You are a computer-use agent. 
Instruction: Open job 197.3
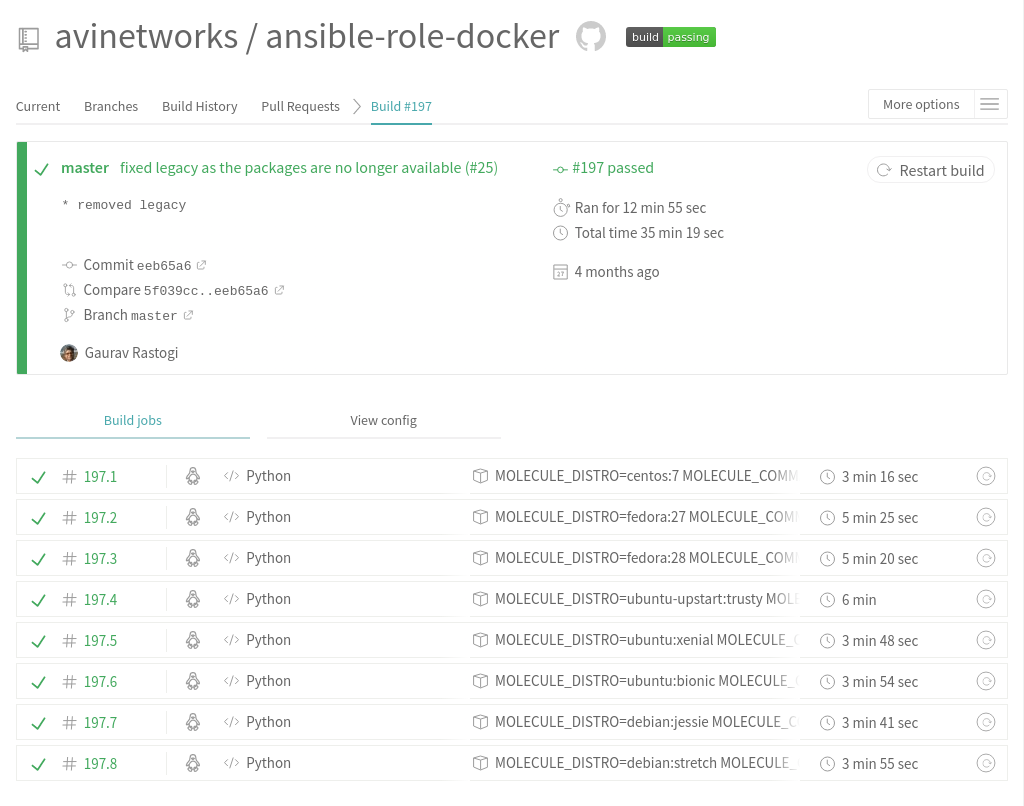[x=100, y=559]
